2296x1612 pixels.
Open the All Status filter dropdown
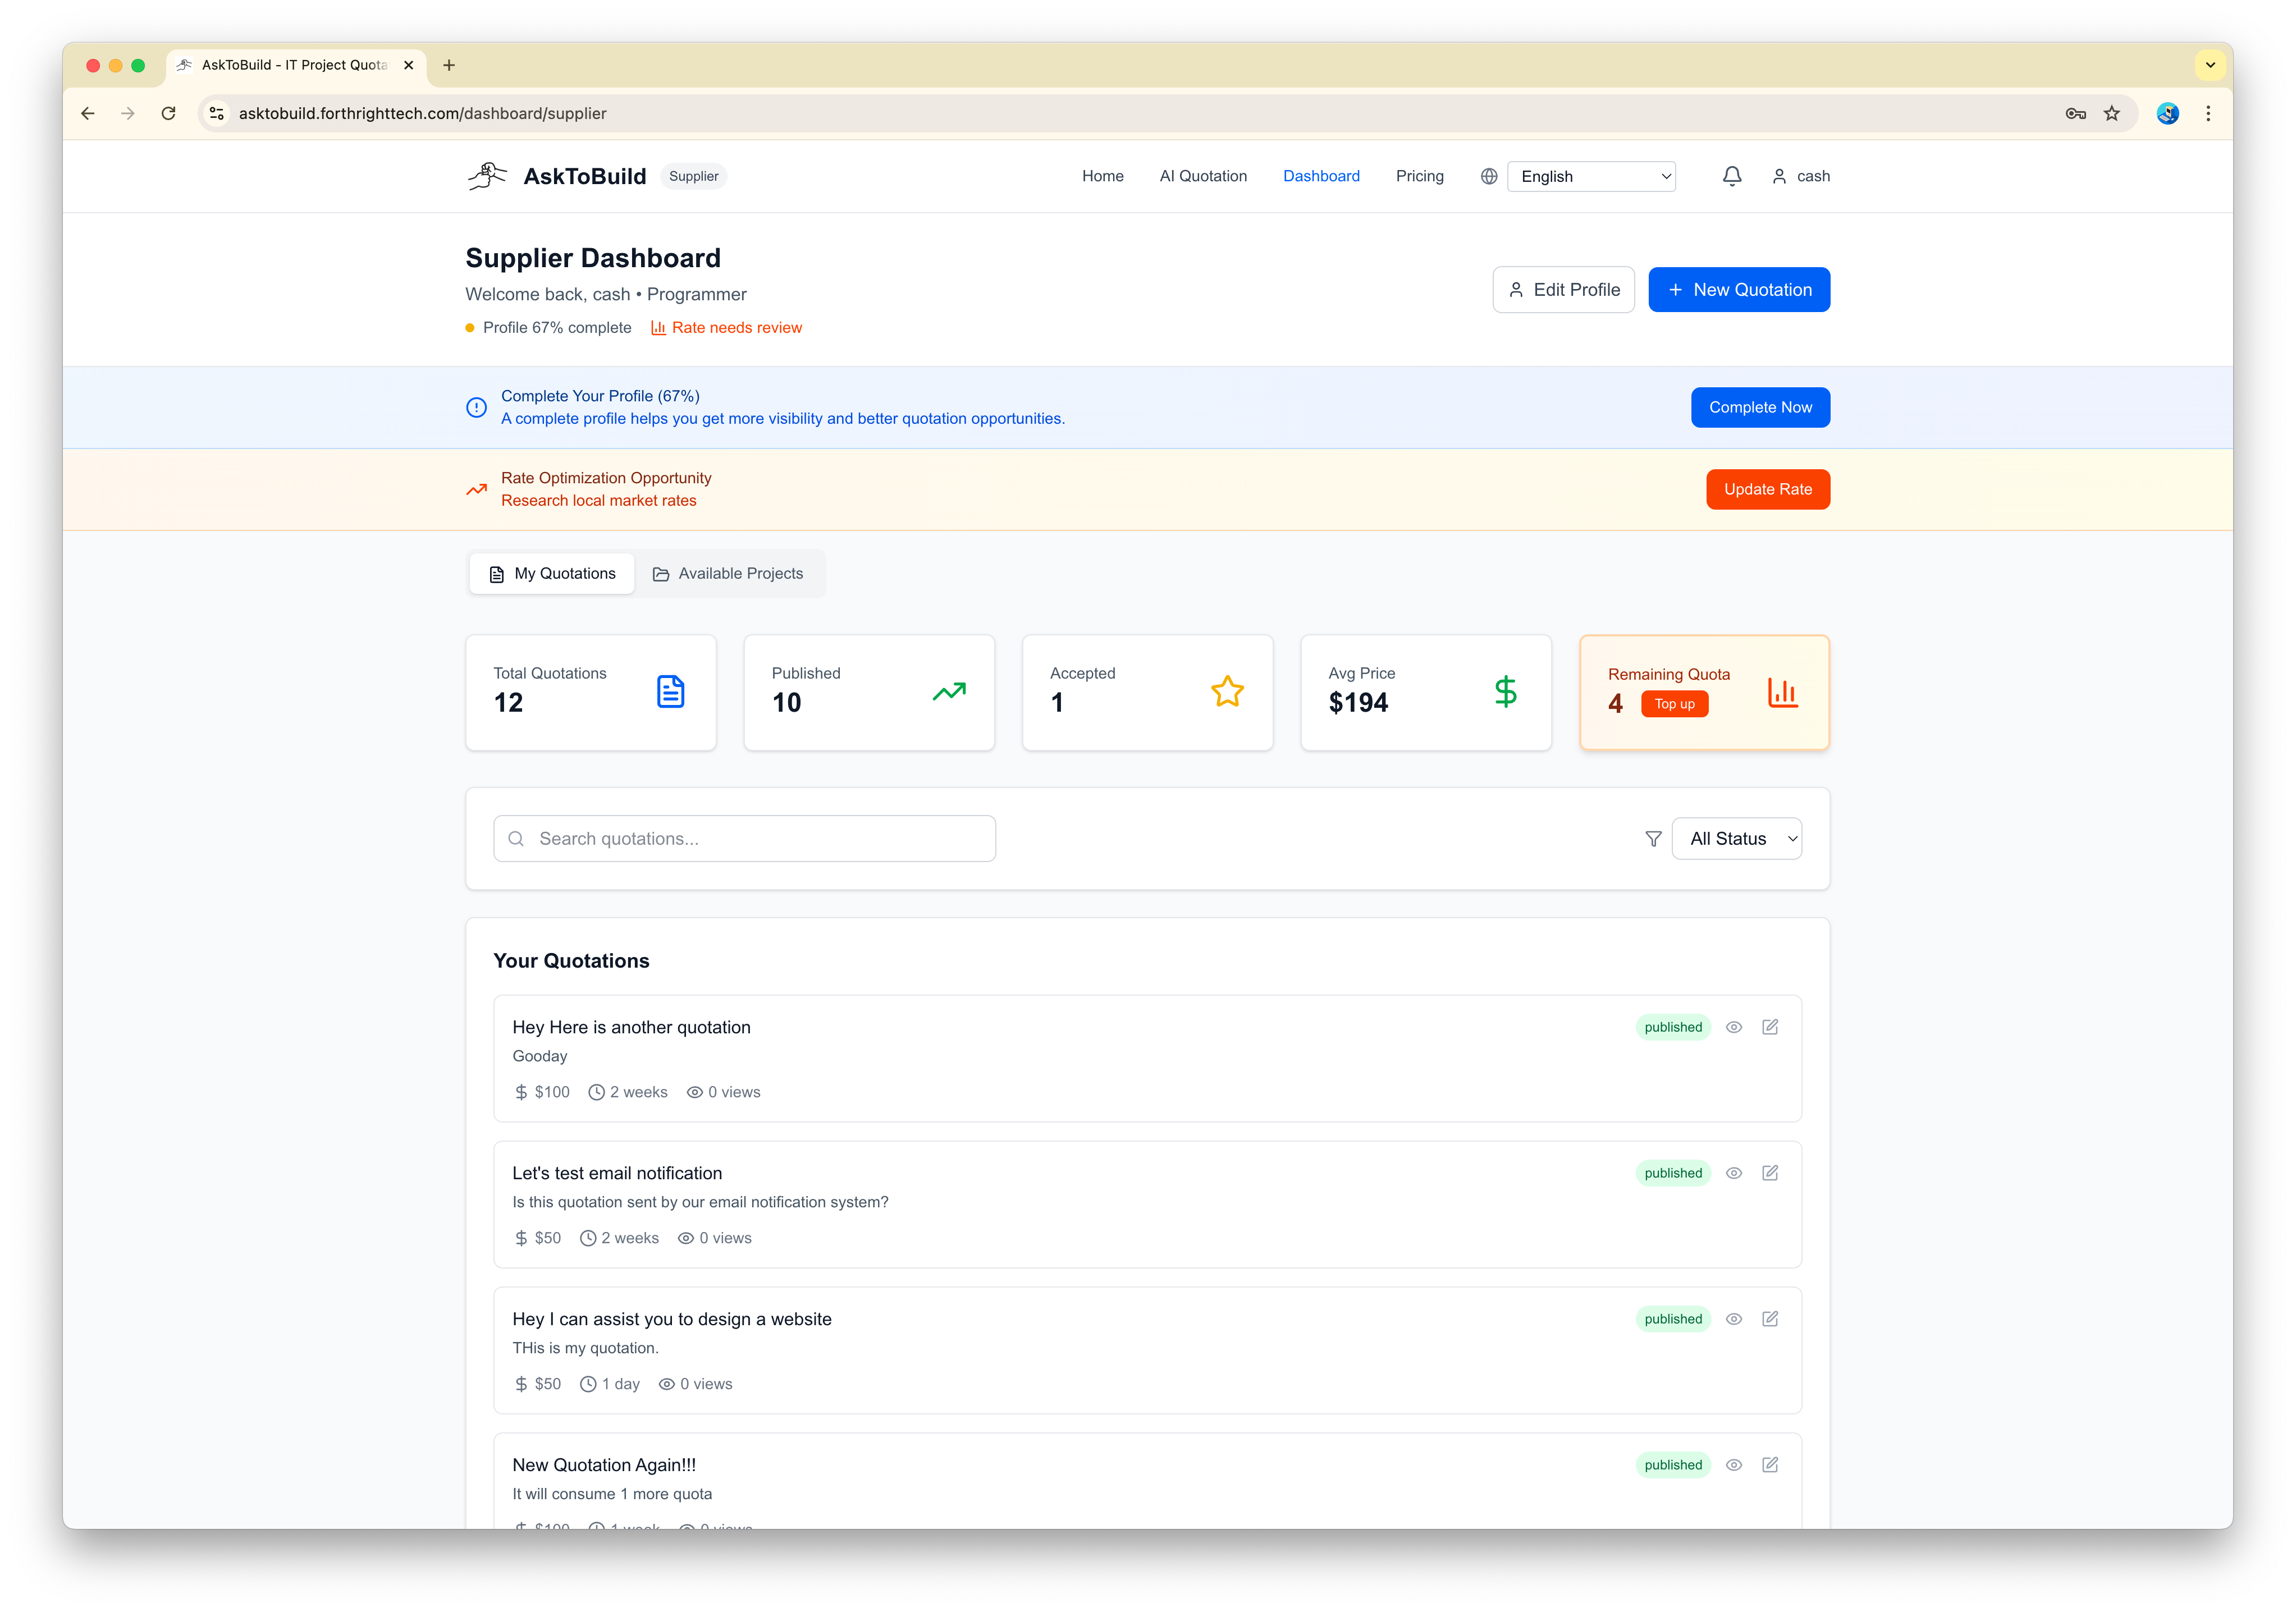(1737, 839)
